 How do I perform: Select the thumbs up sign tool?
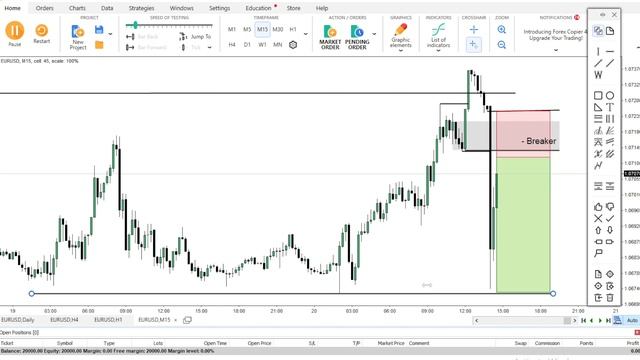click(x=598, y=207)
